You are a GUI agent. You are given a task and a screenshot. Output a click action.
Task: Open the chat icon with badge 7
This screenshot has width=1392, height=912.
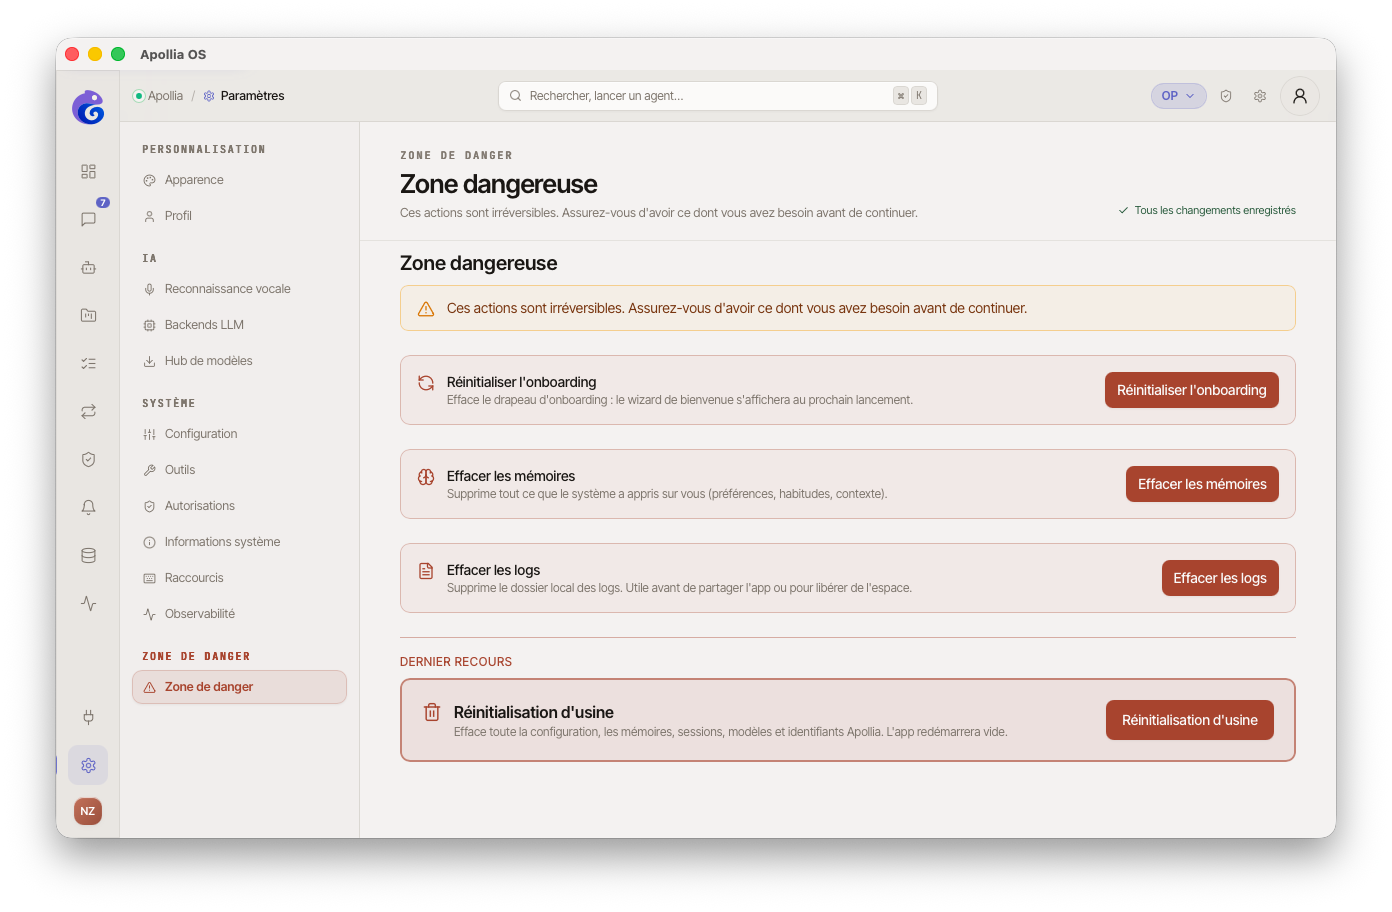88,219
